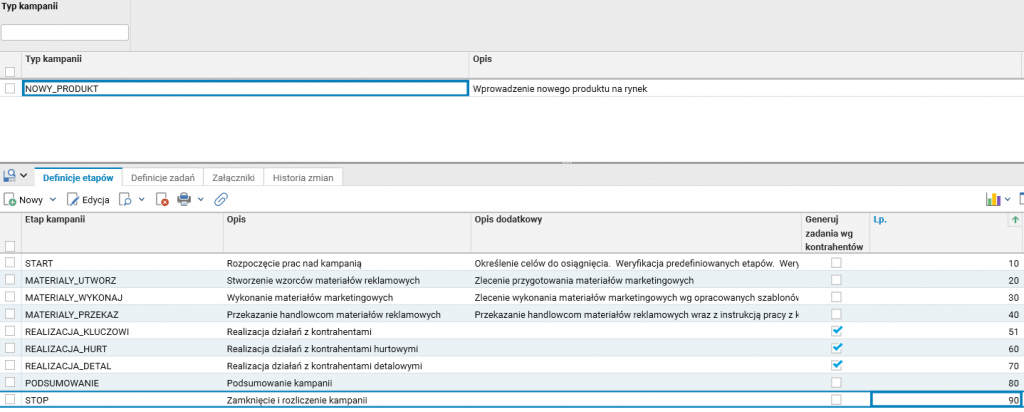Screen dimensions: 1024x412
Task: Expand the bar chart dropdown arrow
Action: click(x=1008, y=200)
